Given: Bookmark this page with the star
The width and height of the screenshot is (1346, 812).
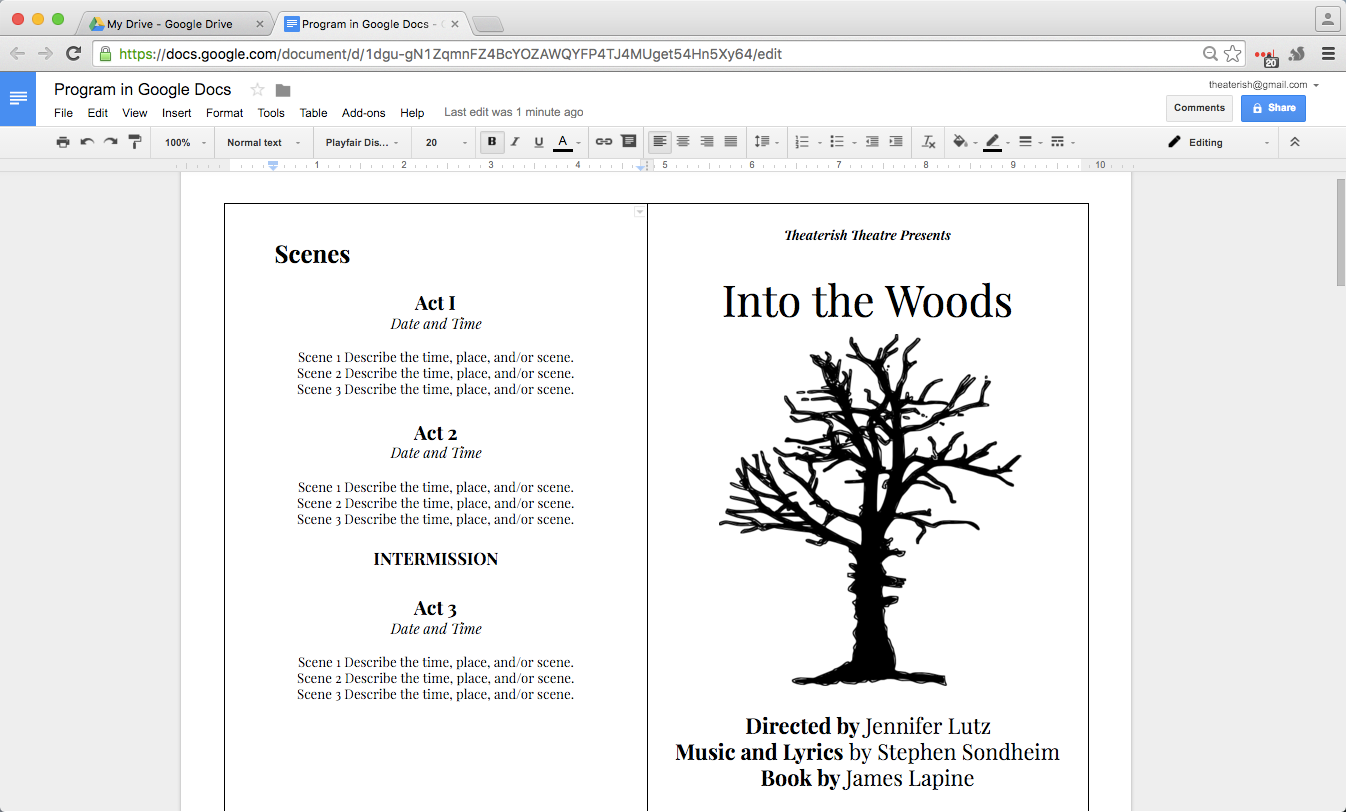Looking at the screenshot, I should tap(1233, 54).
